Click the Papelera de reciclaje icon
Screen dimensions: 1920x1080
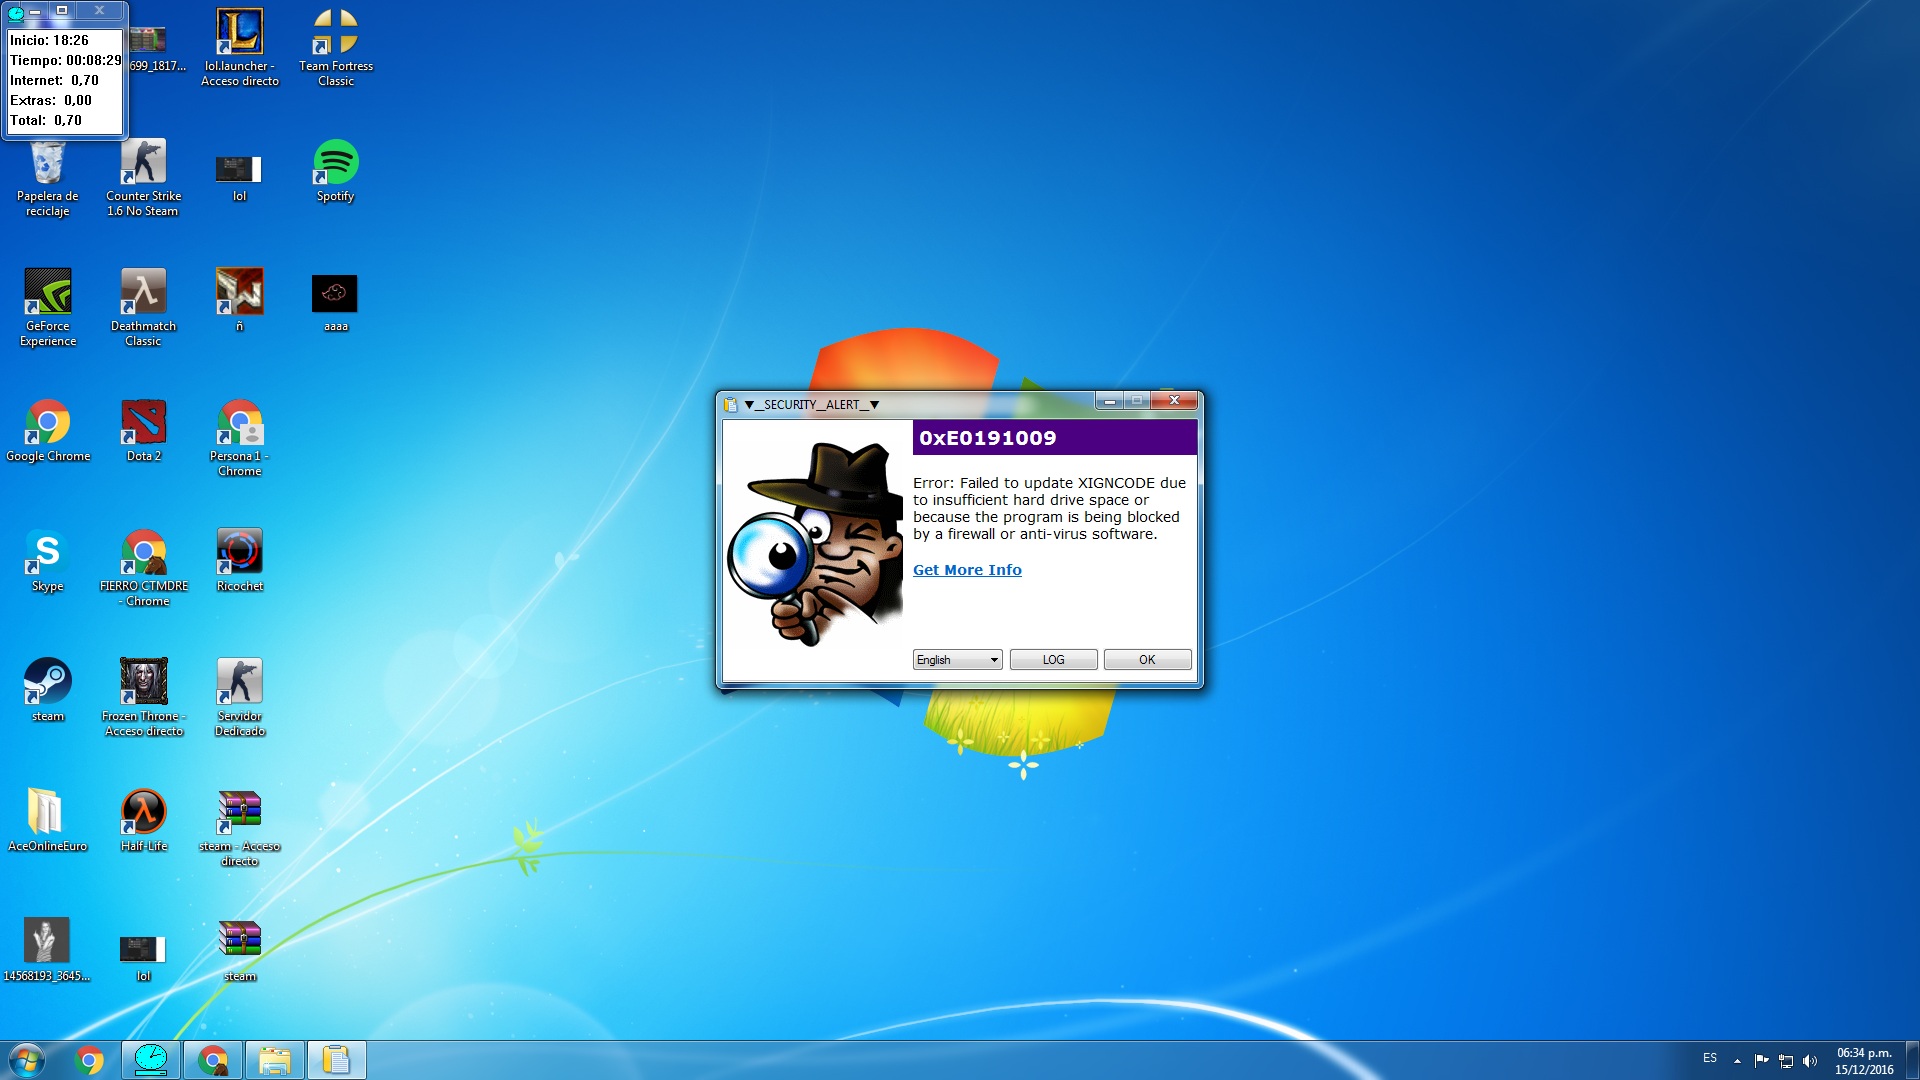coord(47,168)
